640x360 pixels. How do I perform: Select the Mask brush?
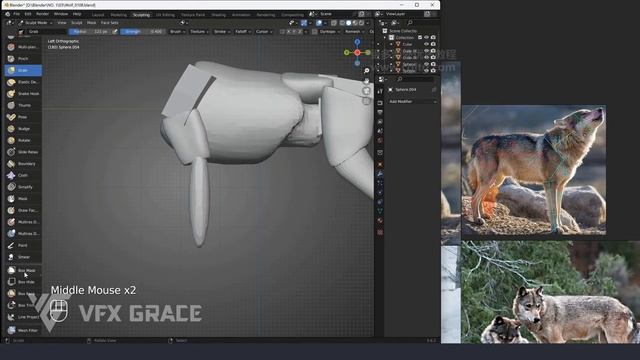[23, 199]
